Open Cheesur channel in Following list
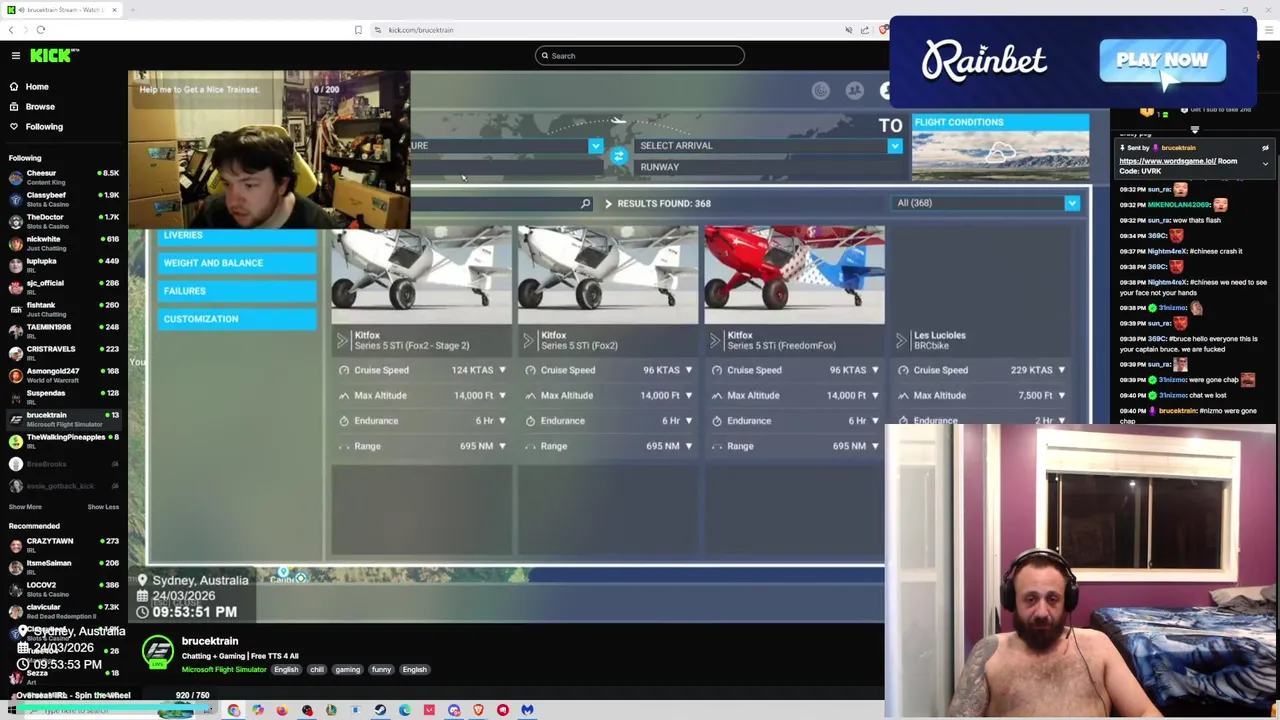Screen dimensions: 1280x720 62,177
